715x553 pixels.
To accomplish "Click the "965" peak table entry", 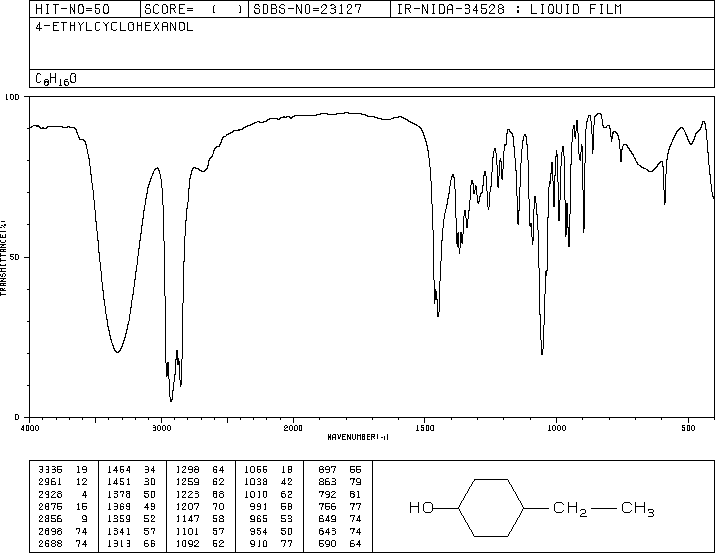I will pyautogui.click(x=259, y=519).
